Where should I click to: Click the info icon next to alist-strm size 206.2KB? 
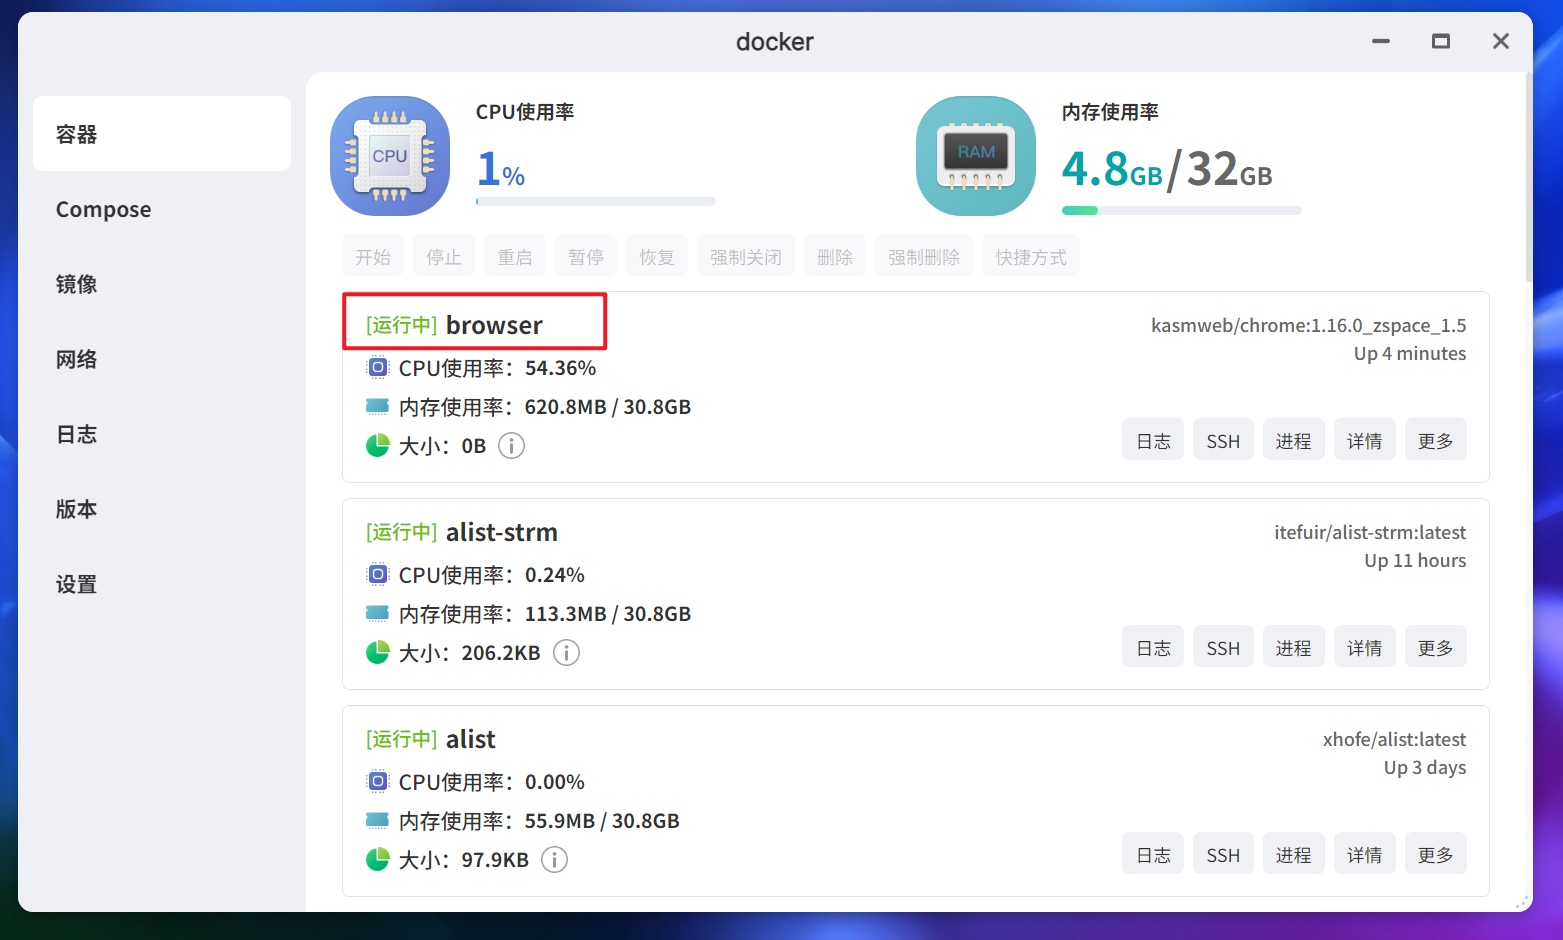[566, 653]
